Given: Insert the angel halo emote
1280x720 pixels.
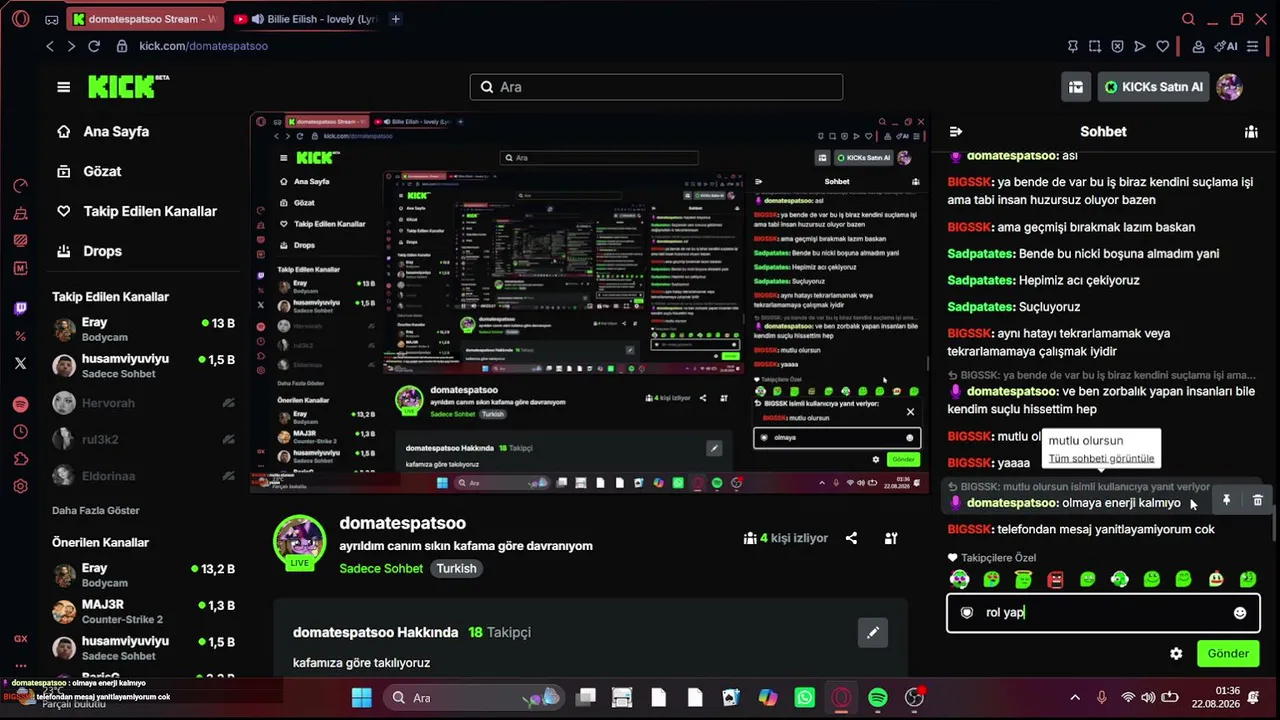Looking at the screenshot, I should click(1023, 579).
